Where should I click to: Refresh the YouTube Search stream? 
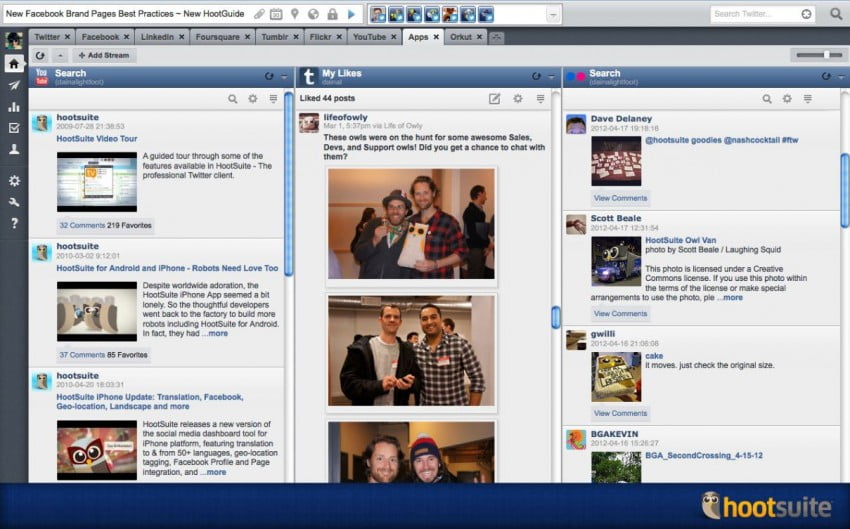point(269,76)
